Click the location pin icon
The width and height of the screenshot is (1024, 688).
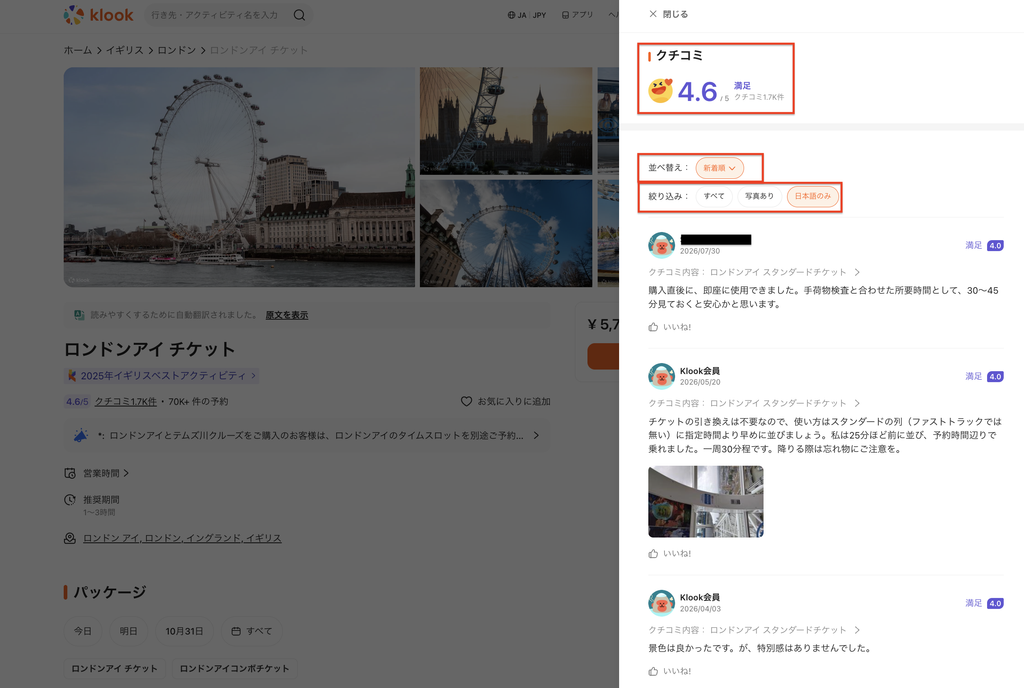[70, 539]
